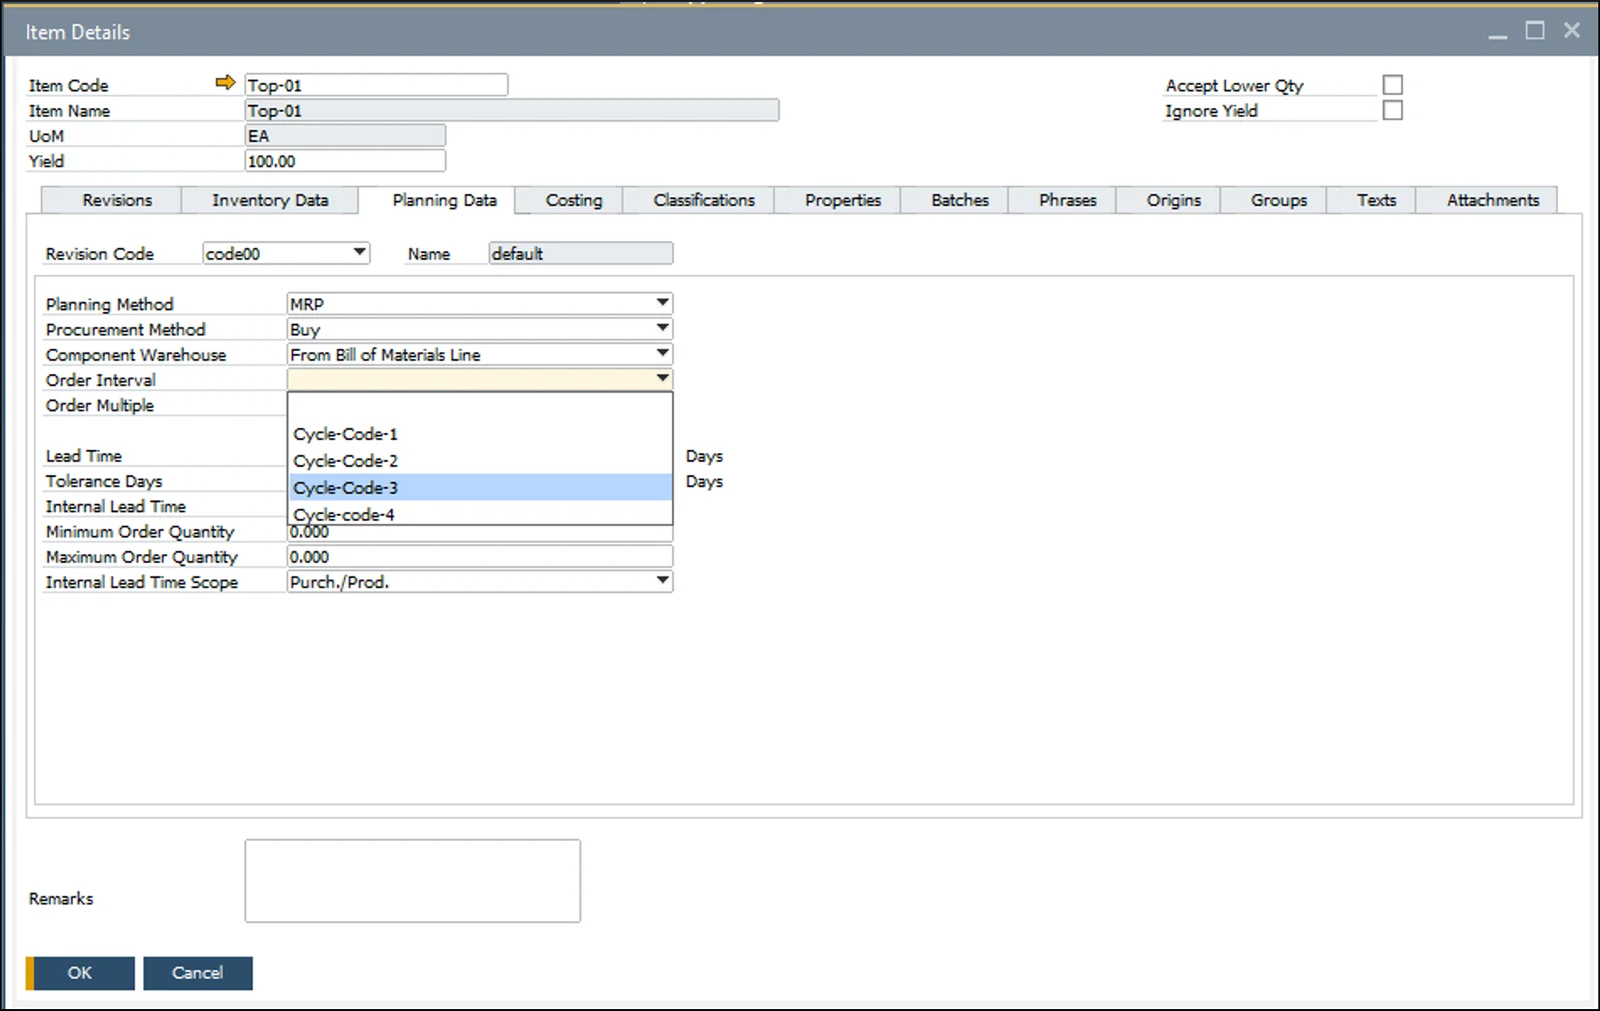Choose the blank option in Order Interval list

[x=480, y=407]
